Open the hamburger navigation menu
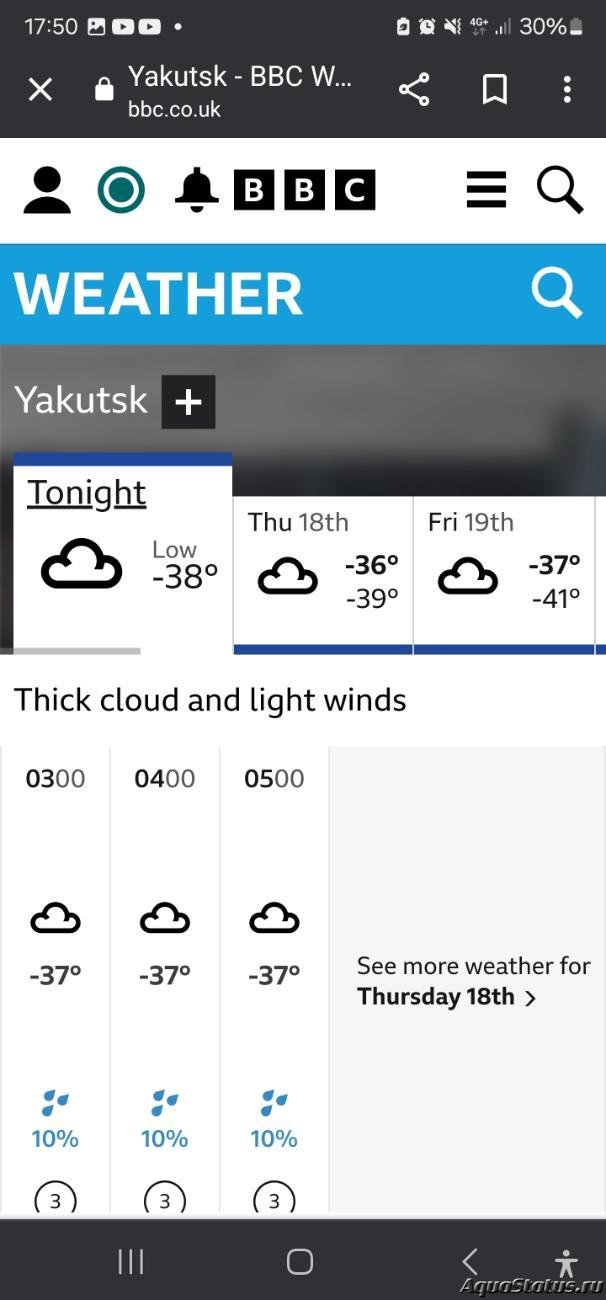The height and width of the screenshot is (1300, 606). [486, 190]
